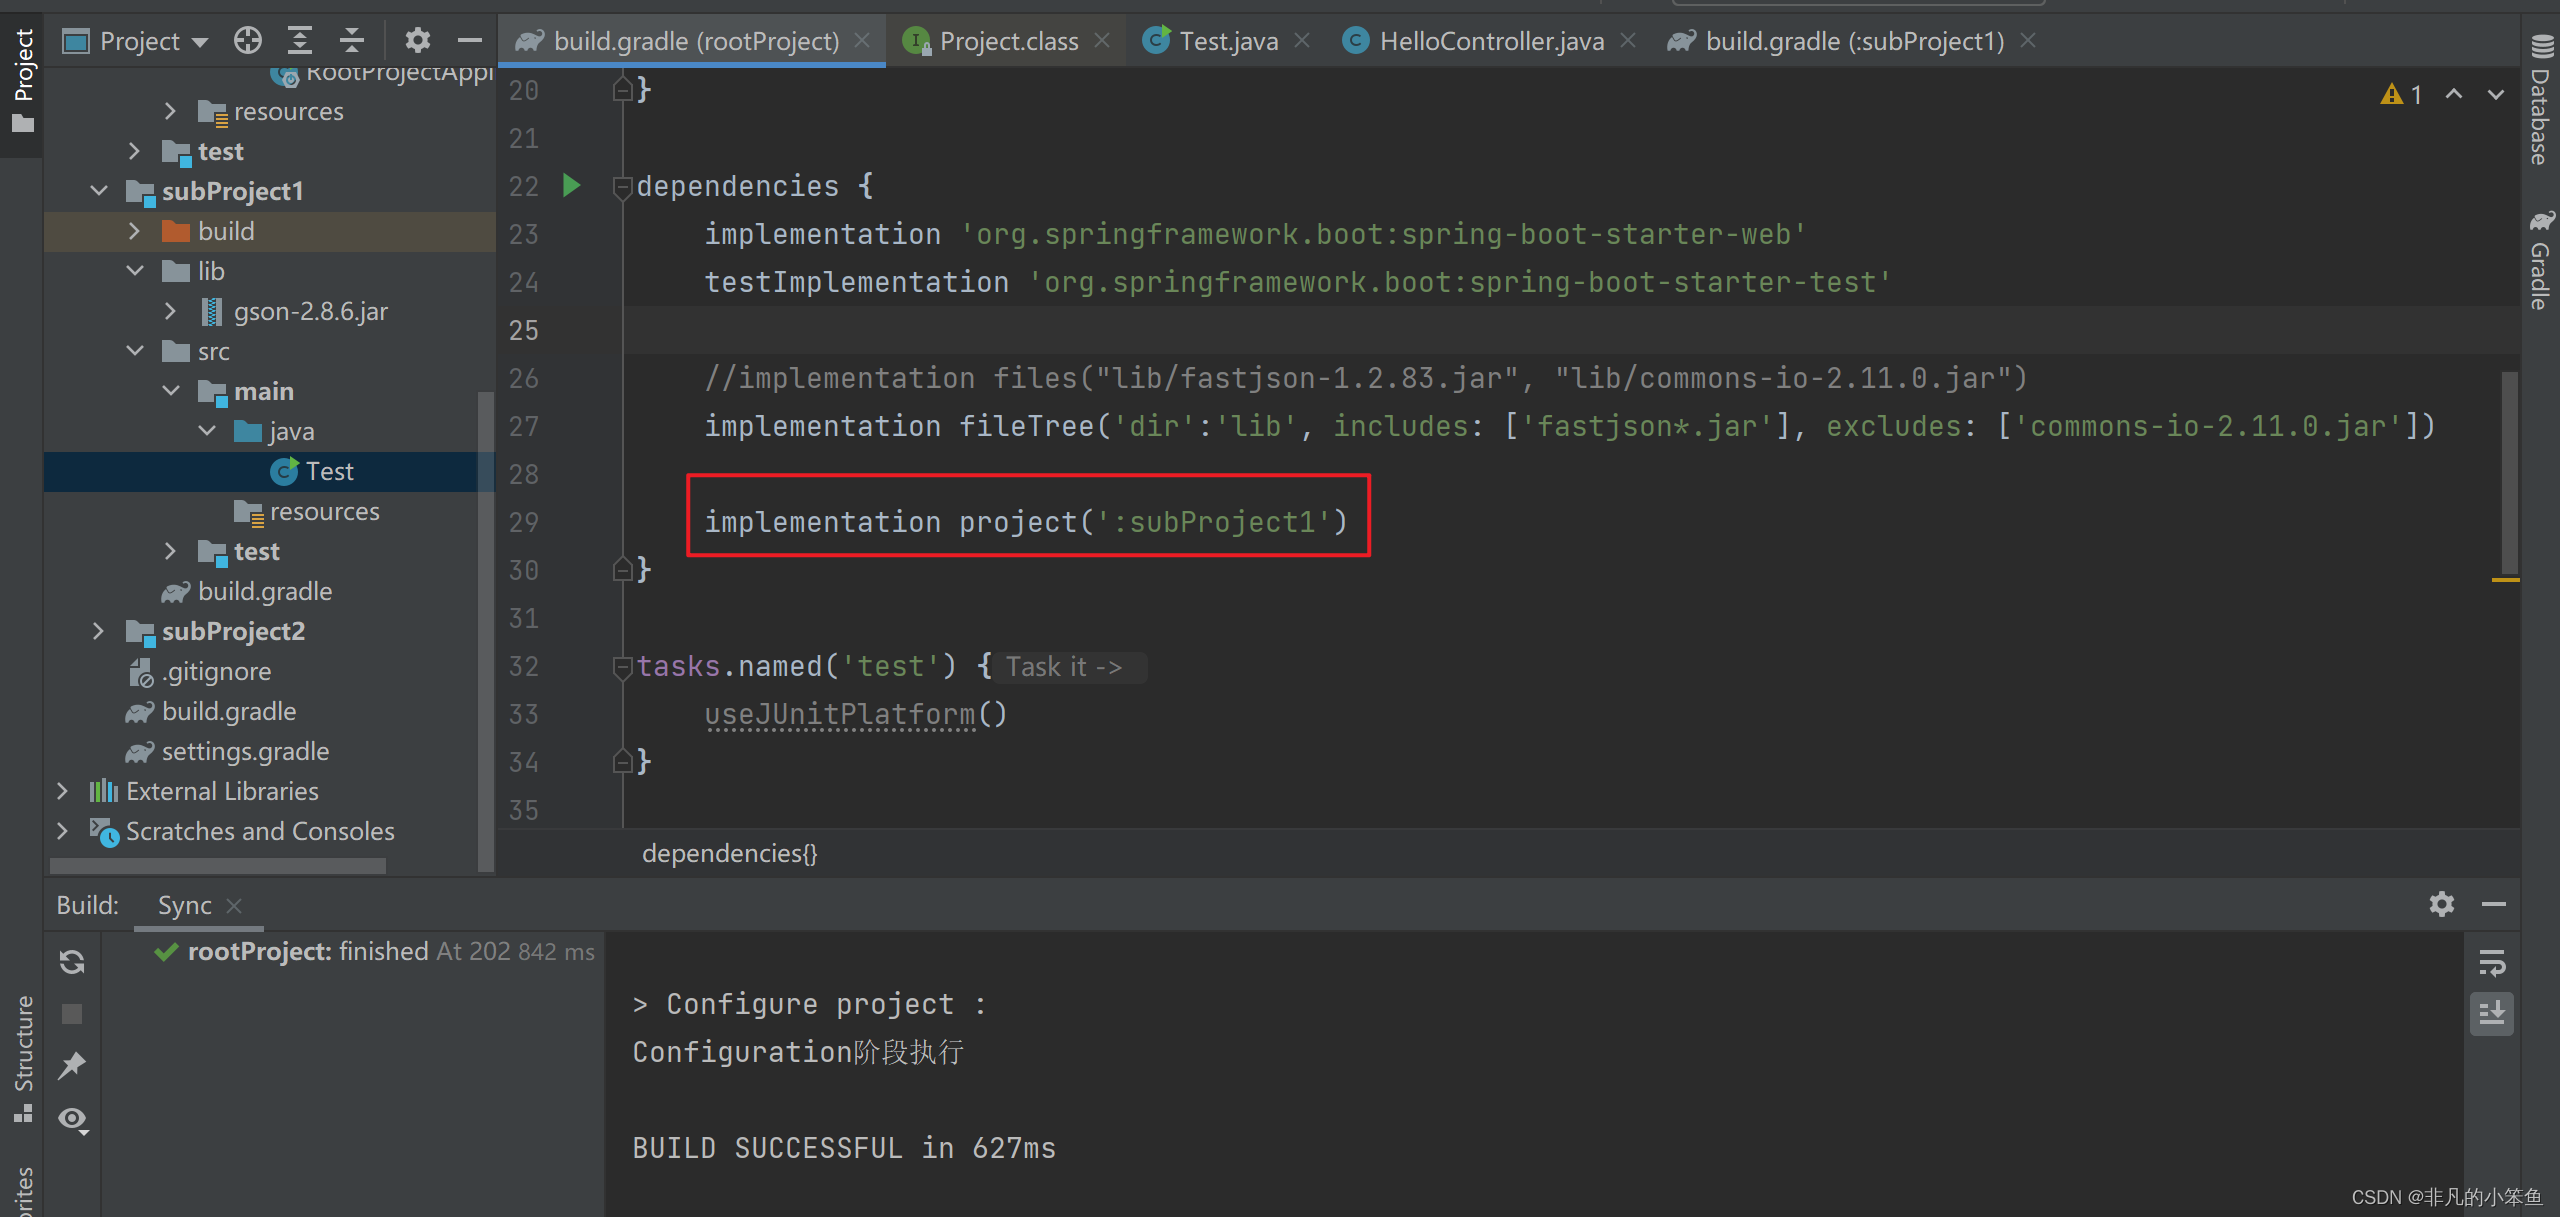Toggle scroll to end in build output
Image resolution: width=2560 pixels, height=1217 pixels.
[x=2491, y=1014]
